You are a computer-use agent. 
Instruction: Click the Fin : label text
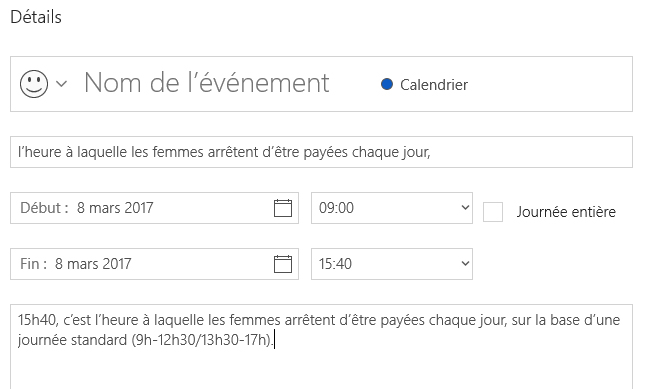tap(33, 264)
